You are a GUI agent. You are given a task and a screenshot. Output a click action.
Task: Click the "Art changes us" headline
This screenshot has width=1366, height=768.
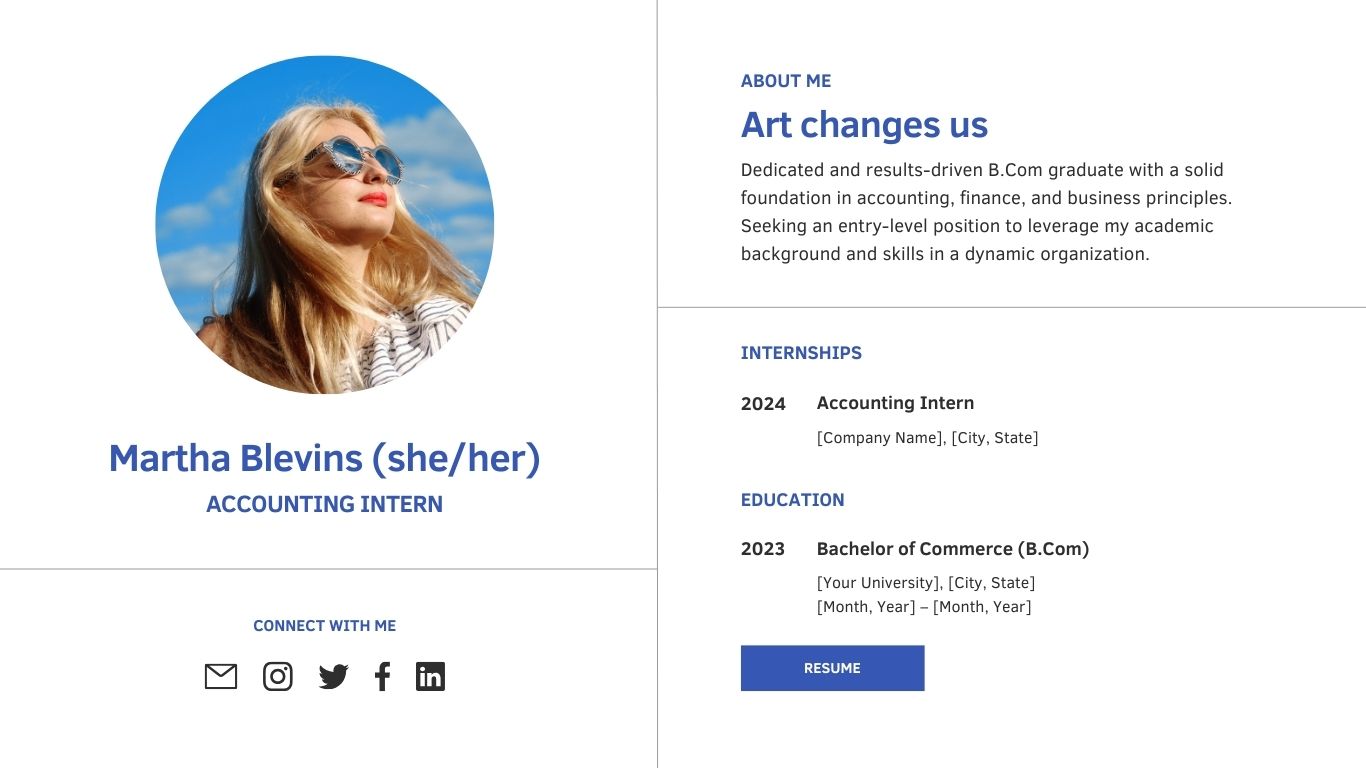coord(864,125)
